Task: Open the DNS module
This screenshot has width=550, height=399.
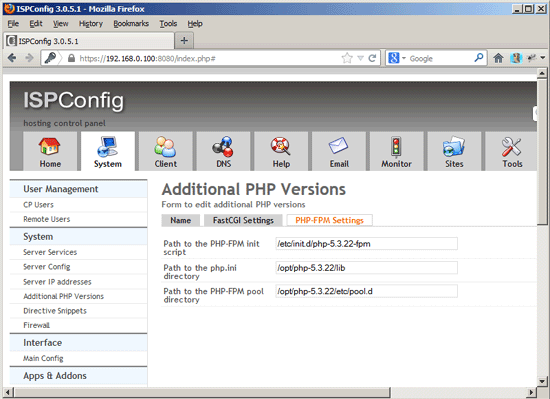Action: [x=223, y=152]
